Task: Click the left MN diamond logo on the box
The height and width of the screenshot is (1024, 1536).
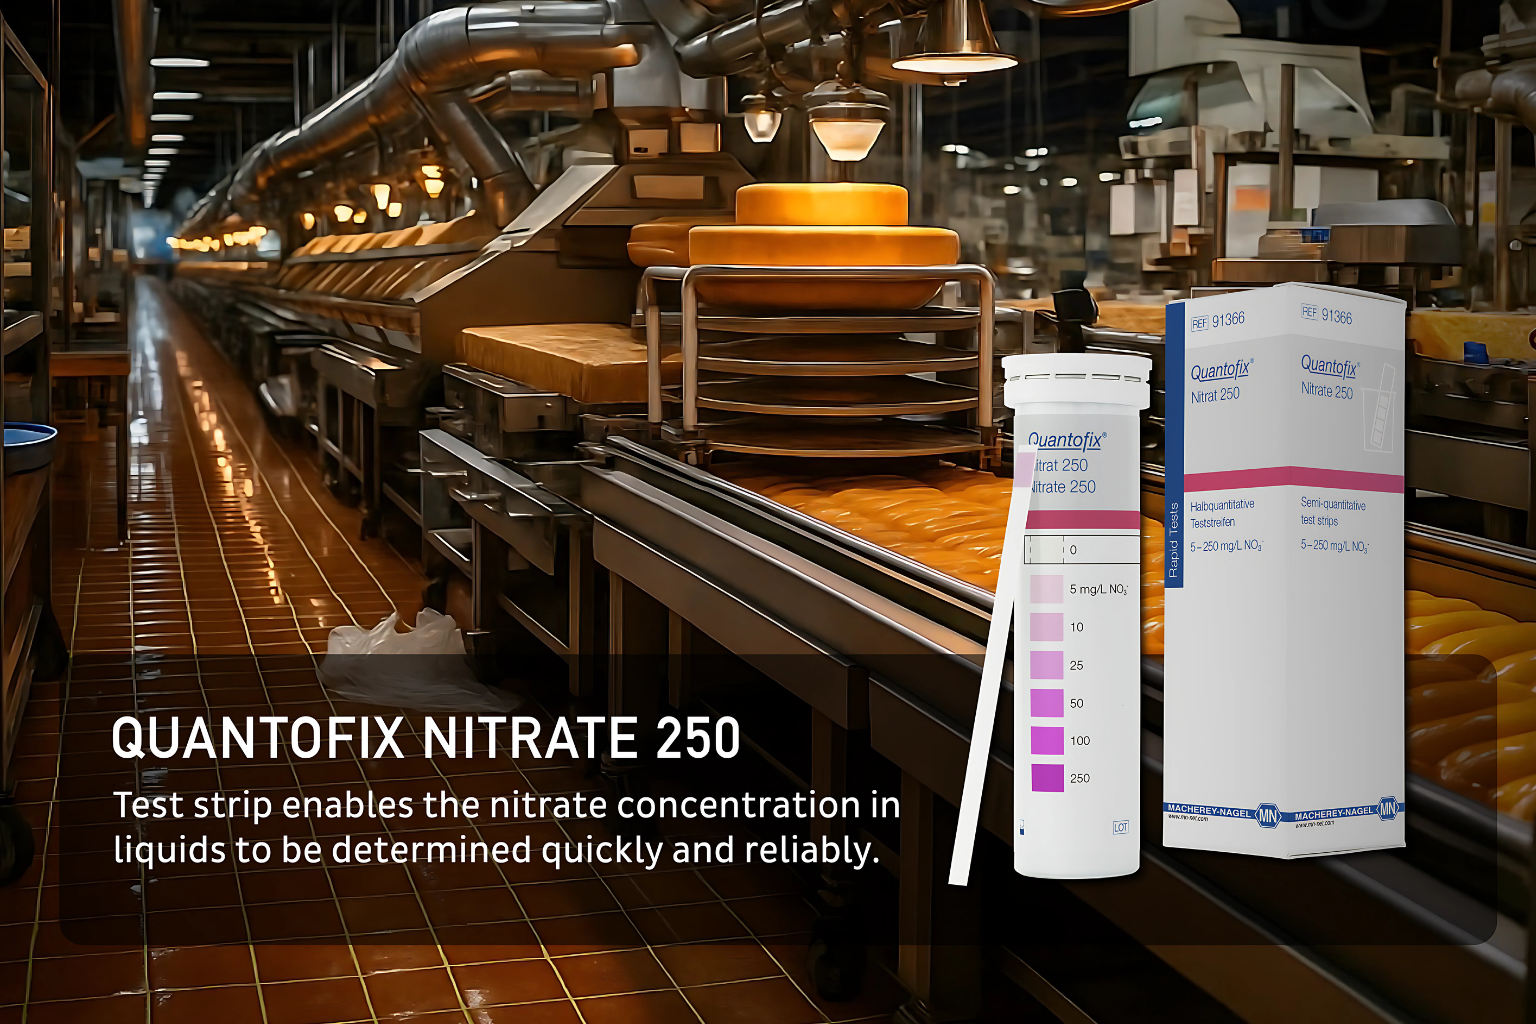Action: [x=1268, y=815]
